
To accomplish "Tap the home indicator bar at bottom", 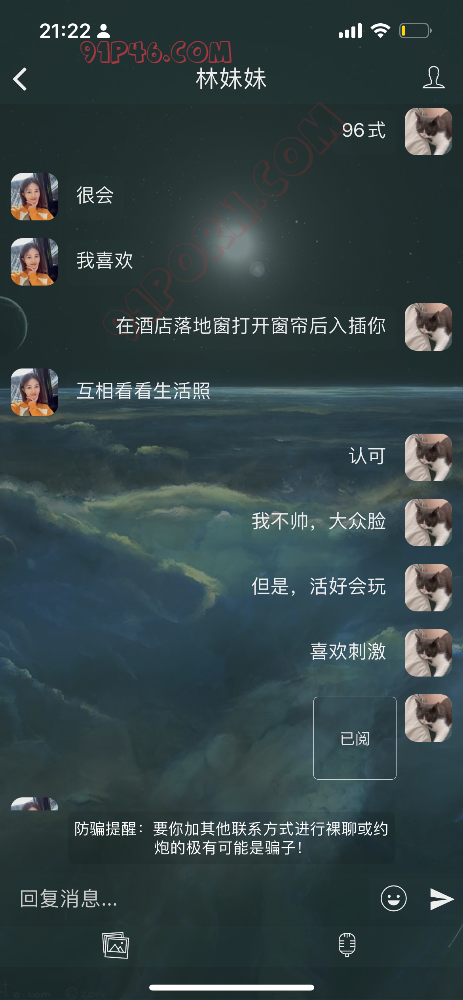I will tap(232, 988).
